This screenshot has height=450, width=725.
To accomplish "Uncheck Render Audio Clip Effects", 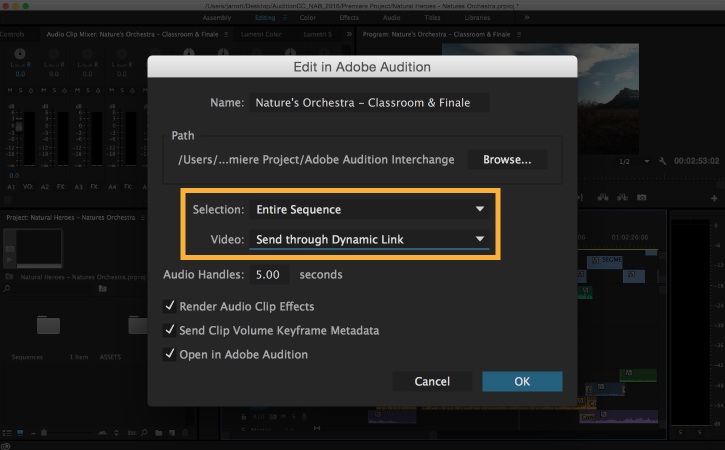I will [x=170, y=306].
